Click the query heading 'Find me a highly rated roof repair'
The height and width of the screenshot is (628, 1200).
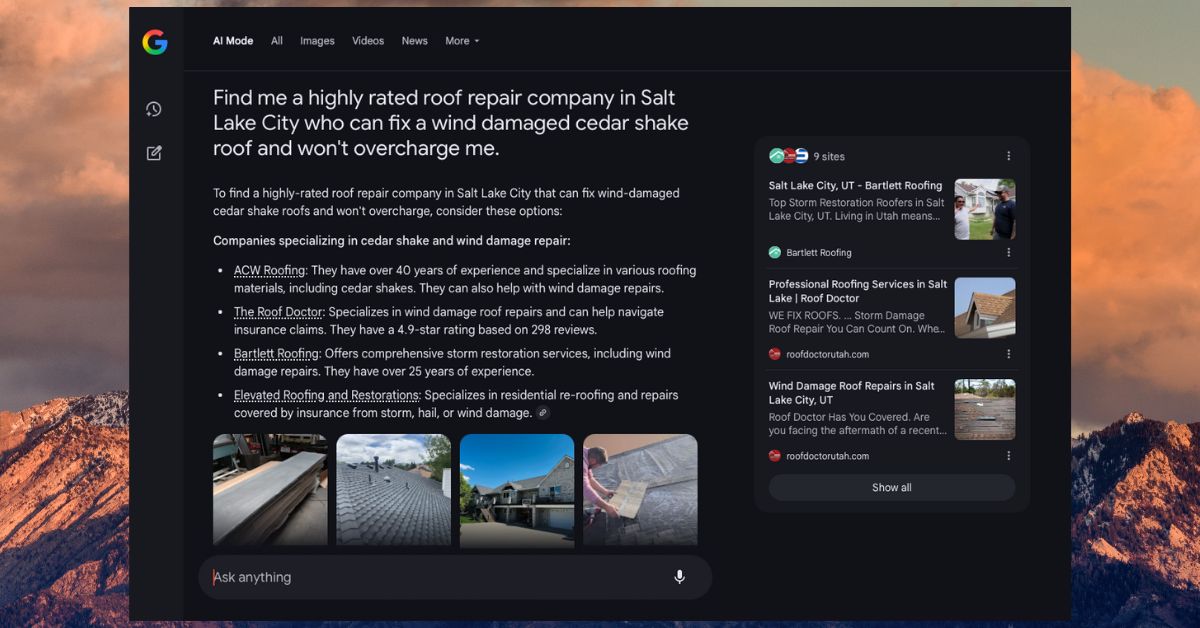pyautogui.click(x=451, y=123)
